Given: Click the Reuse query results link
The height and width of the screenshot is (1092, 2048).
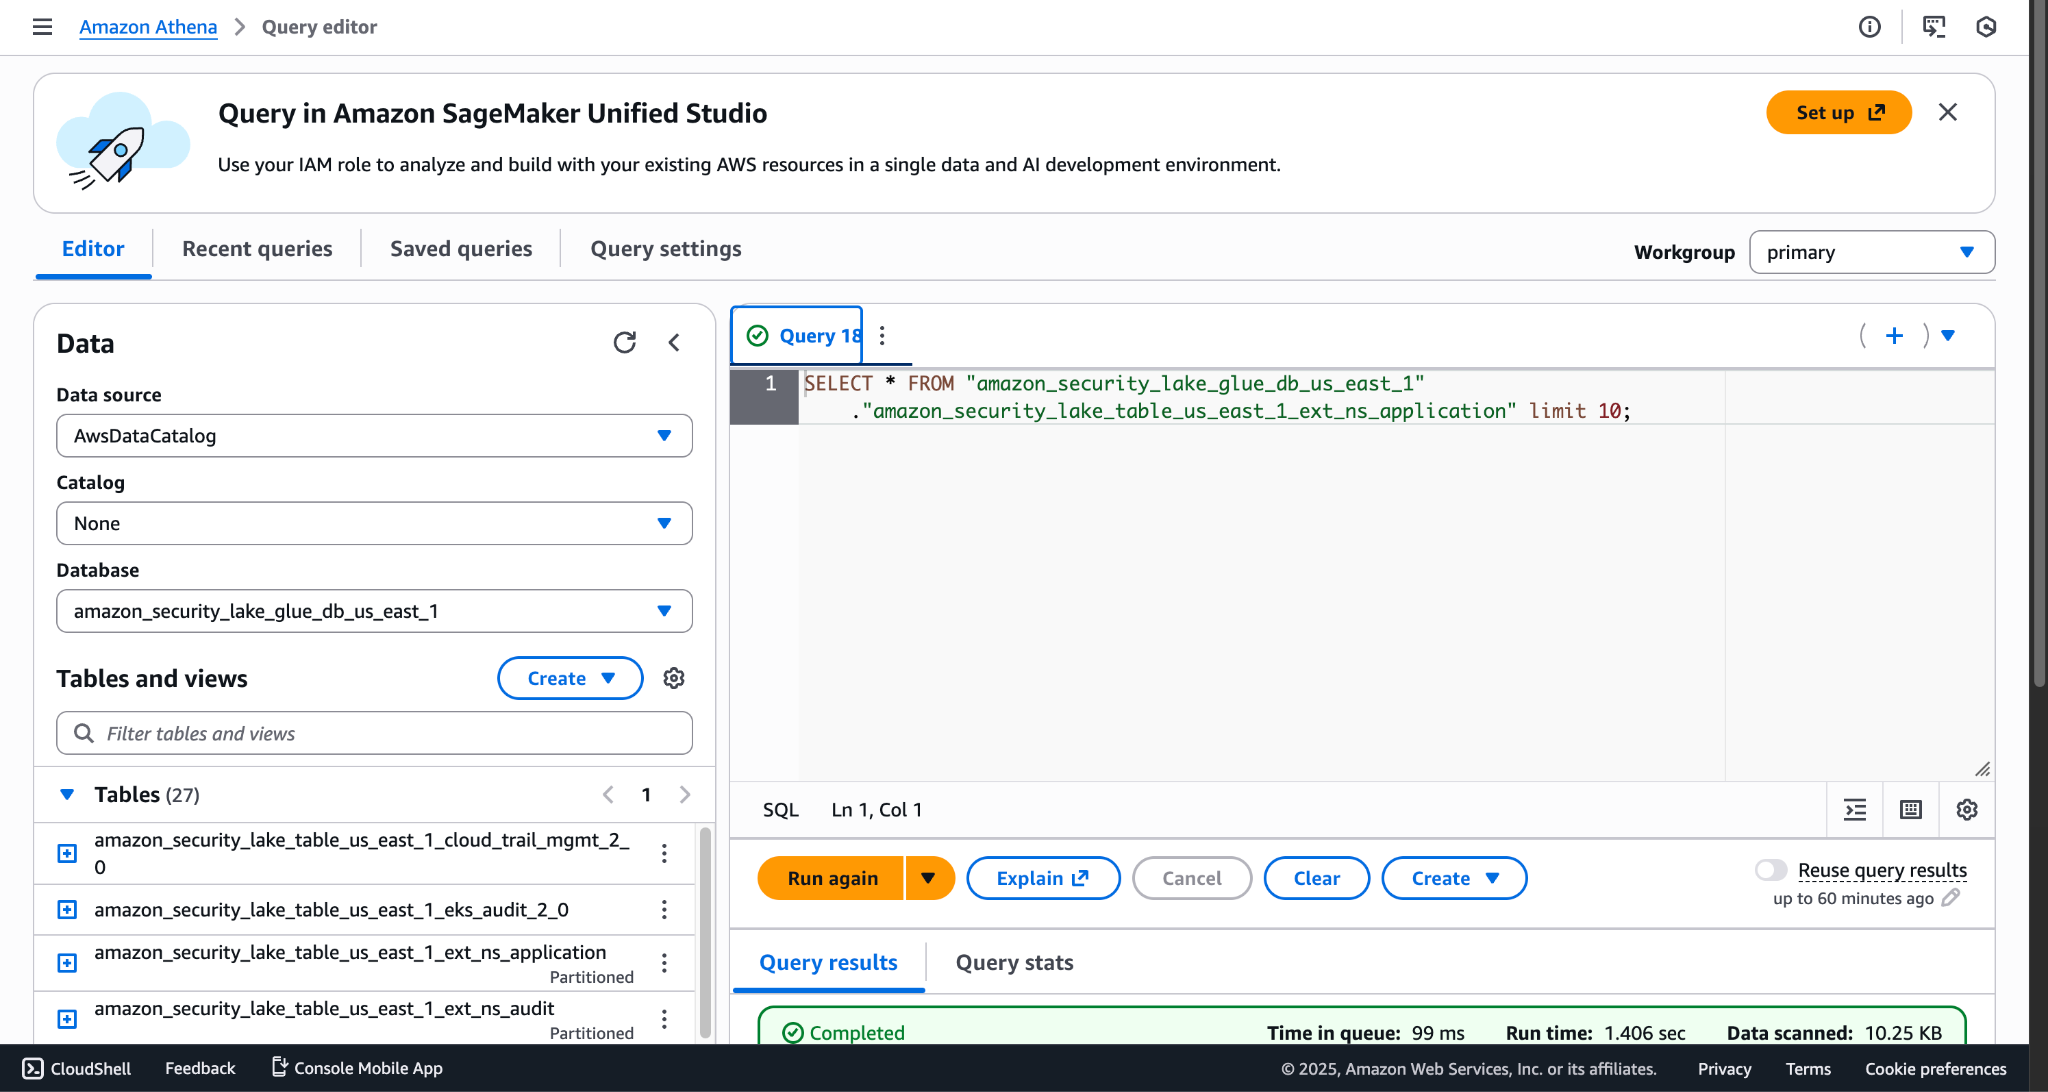Looking at the screenshot, I should 1882,870.
